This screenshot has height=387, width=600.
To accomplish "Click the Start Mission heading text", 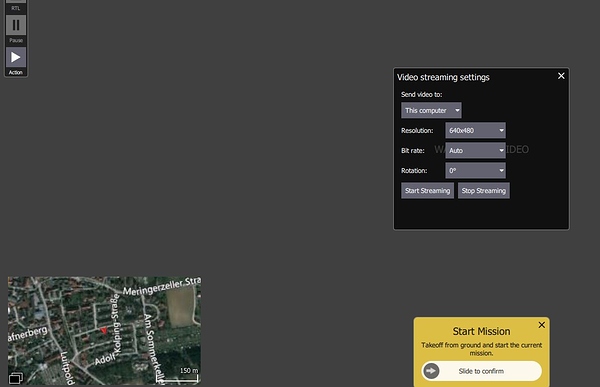I will click(481, 331).
